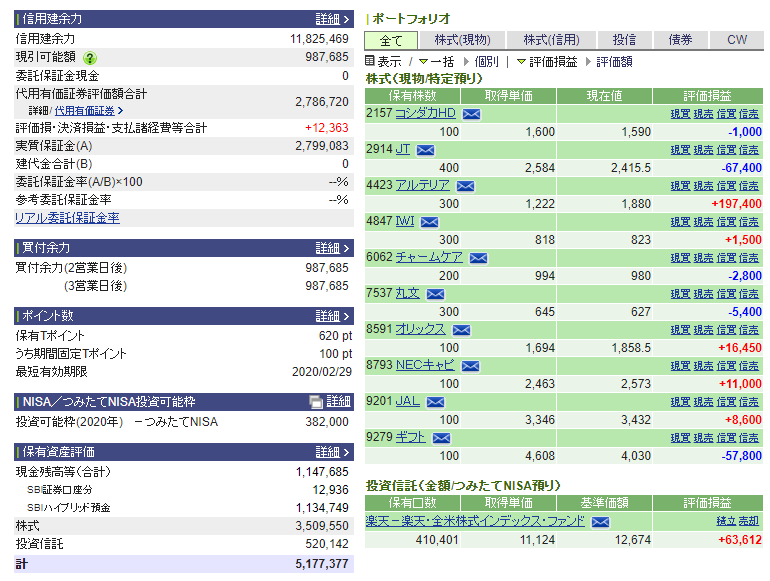Click the envelope icon beside JAL

pyautogui.click(x=435, y=402)
